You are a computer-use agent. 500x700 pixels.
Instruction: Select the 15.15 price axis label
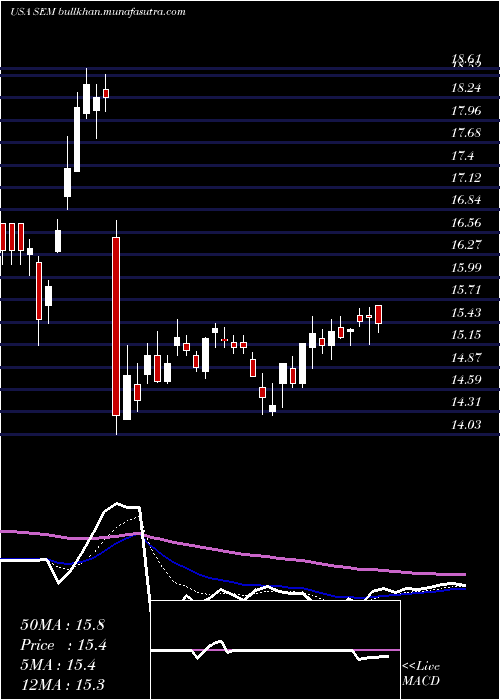coord(466,334)
